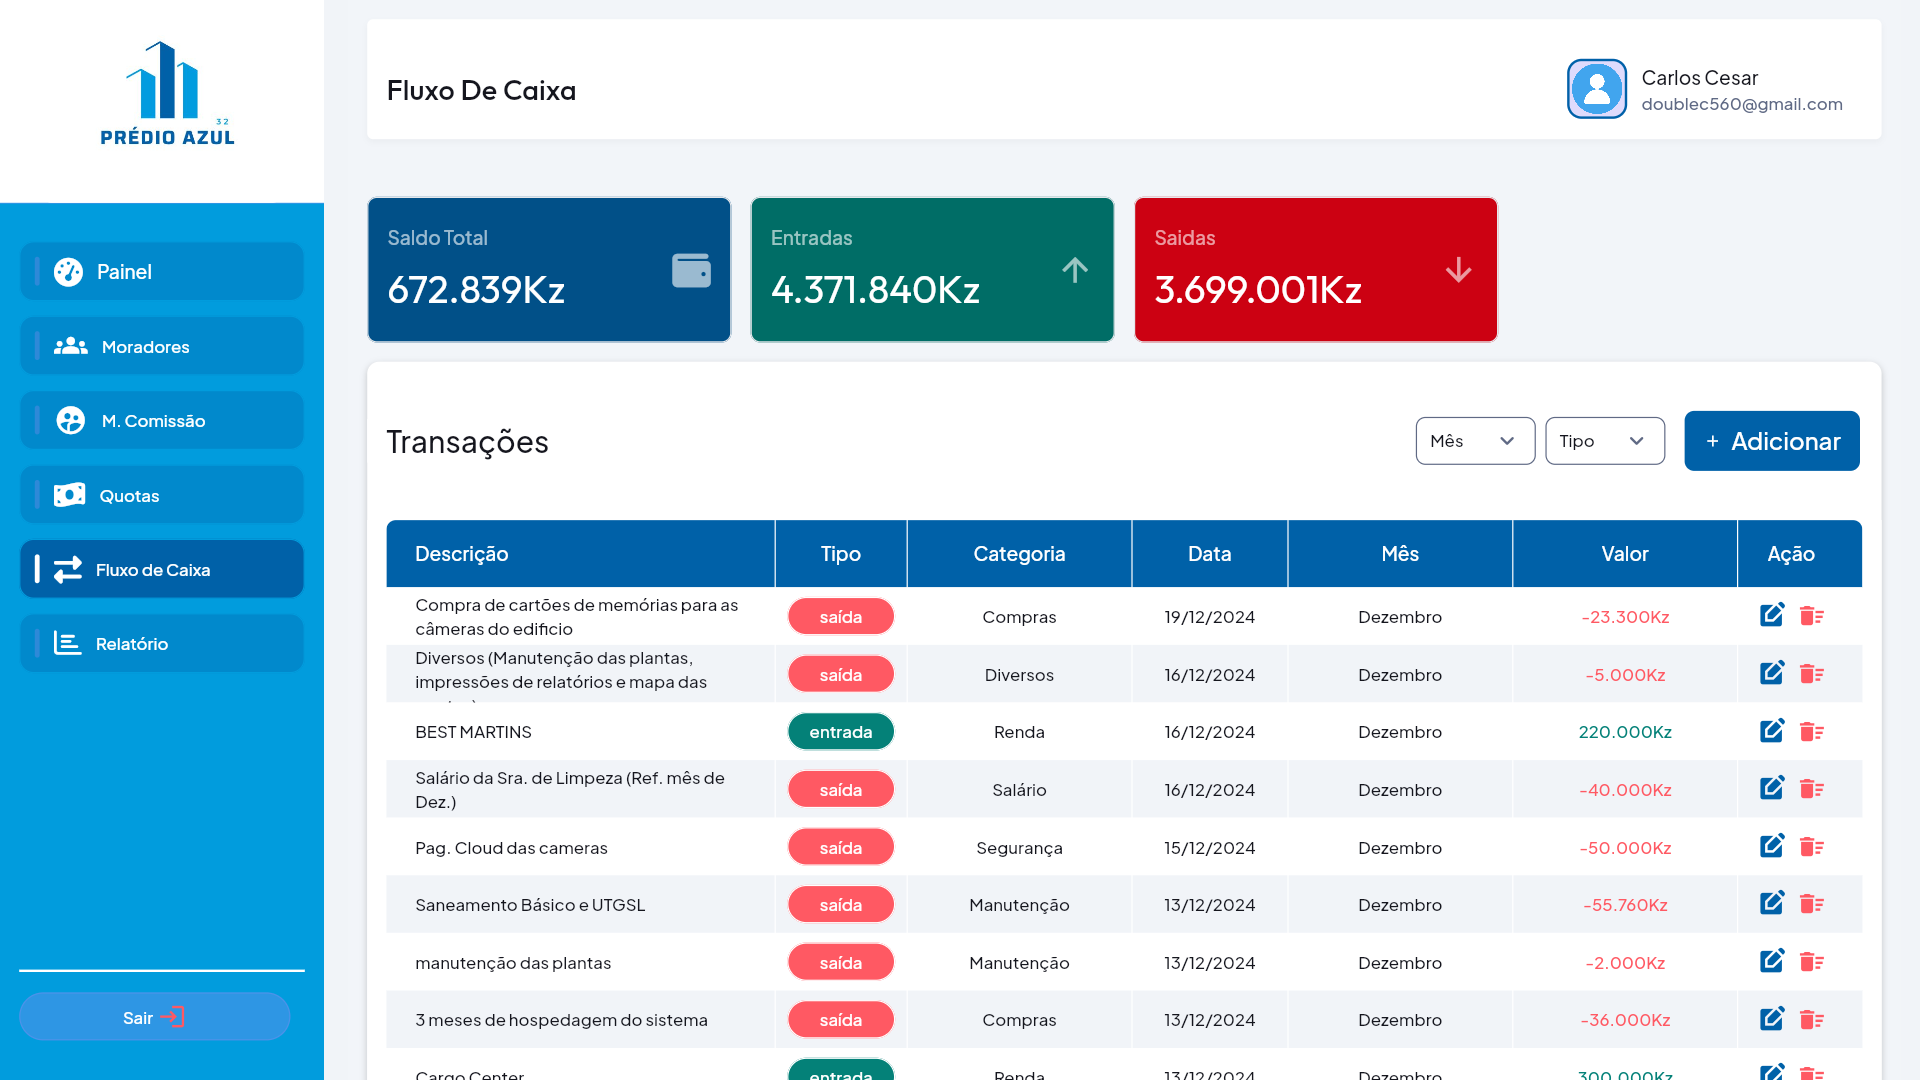
Task: Click the Sair logout button
Action: 154,1017
